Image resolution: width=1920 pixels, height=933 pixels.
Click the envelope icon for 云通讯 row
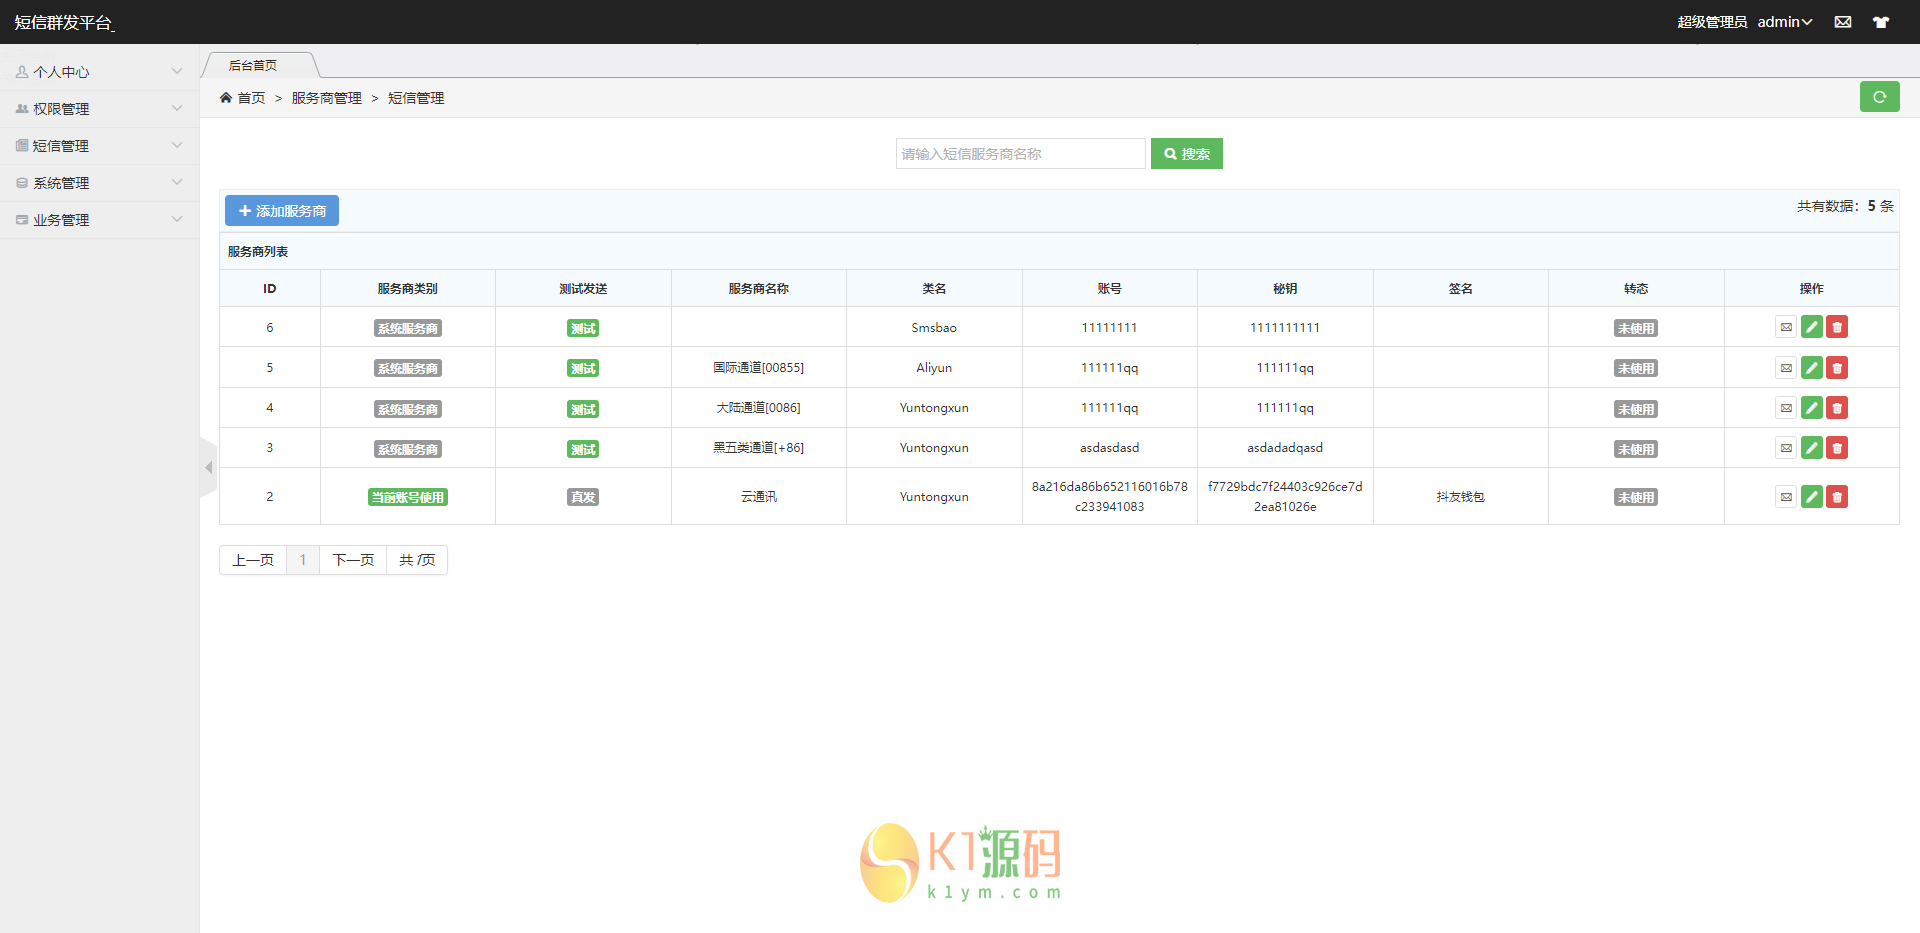pos(1786,497)
